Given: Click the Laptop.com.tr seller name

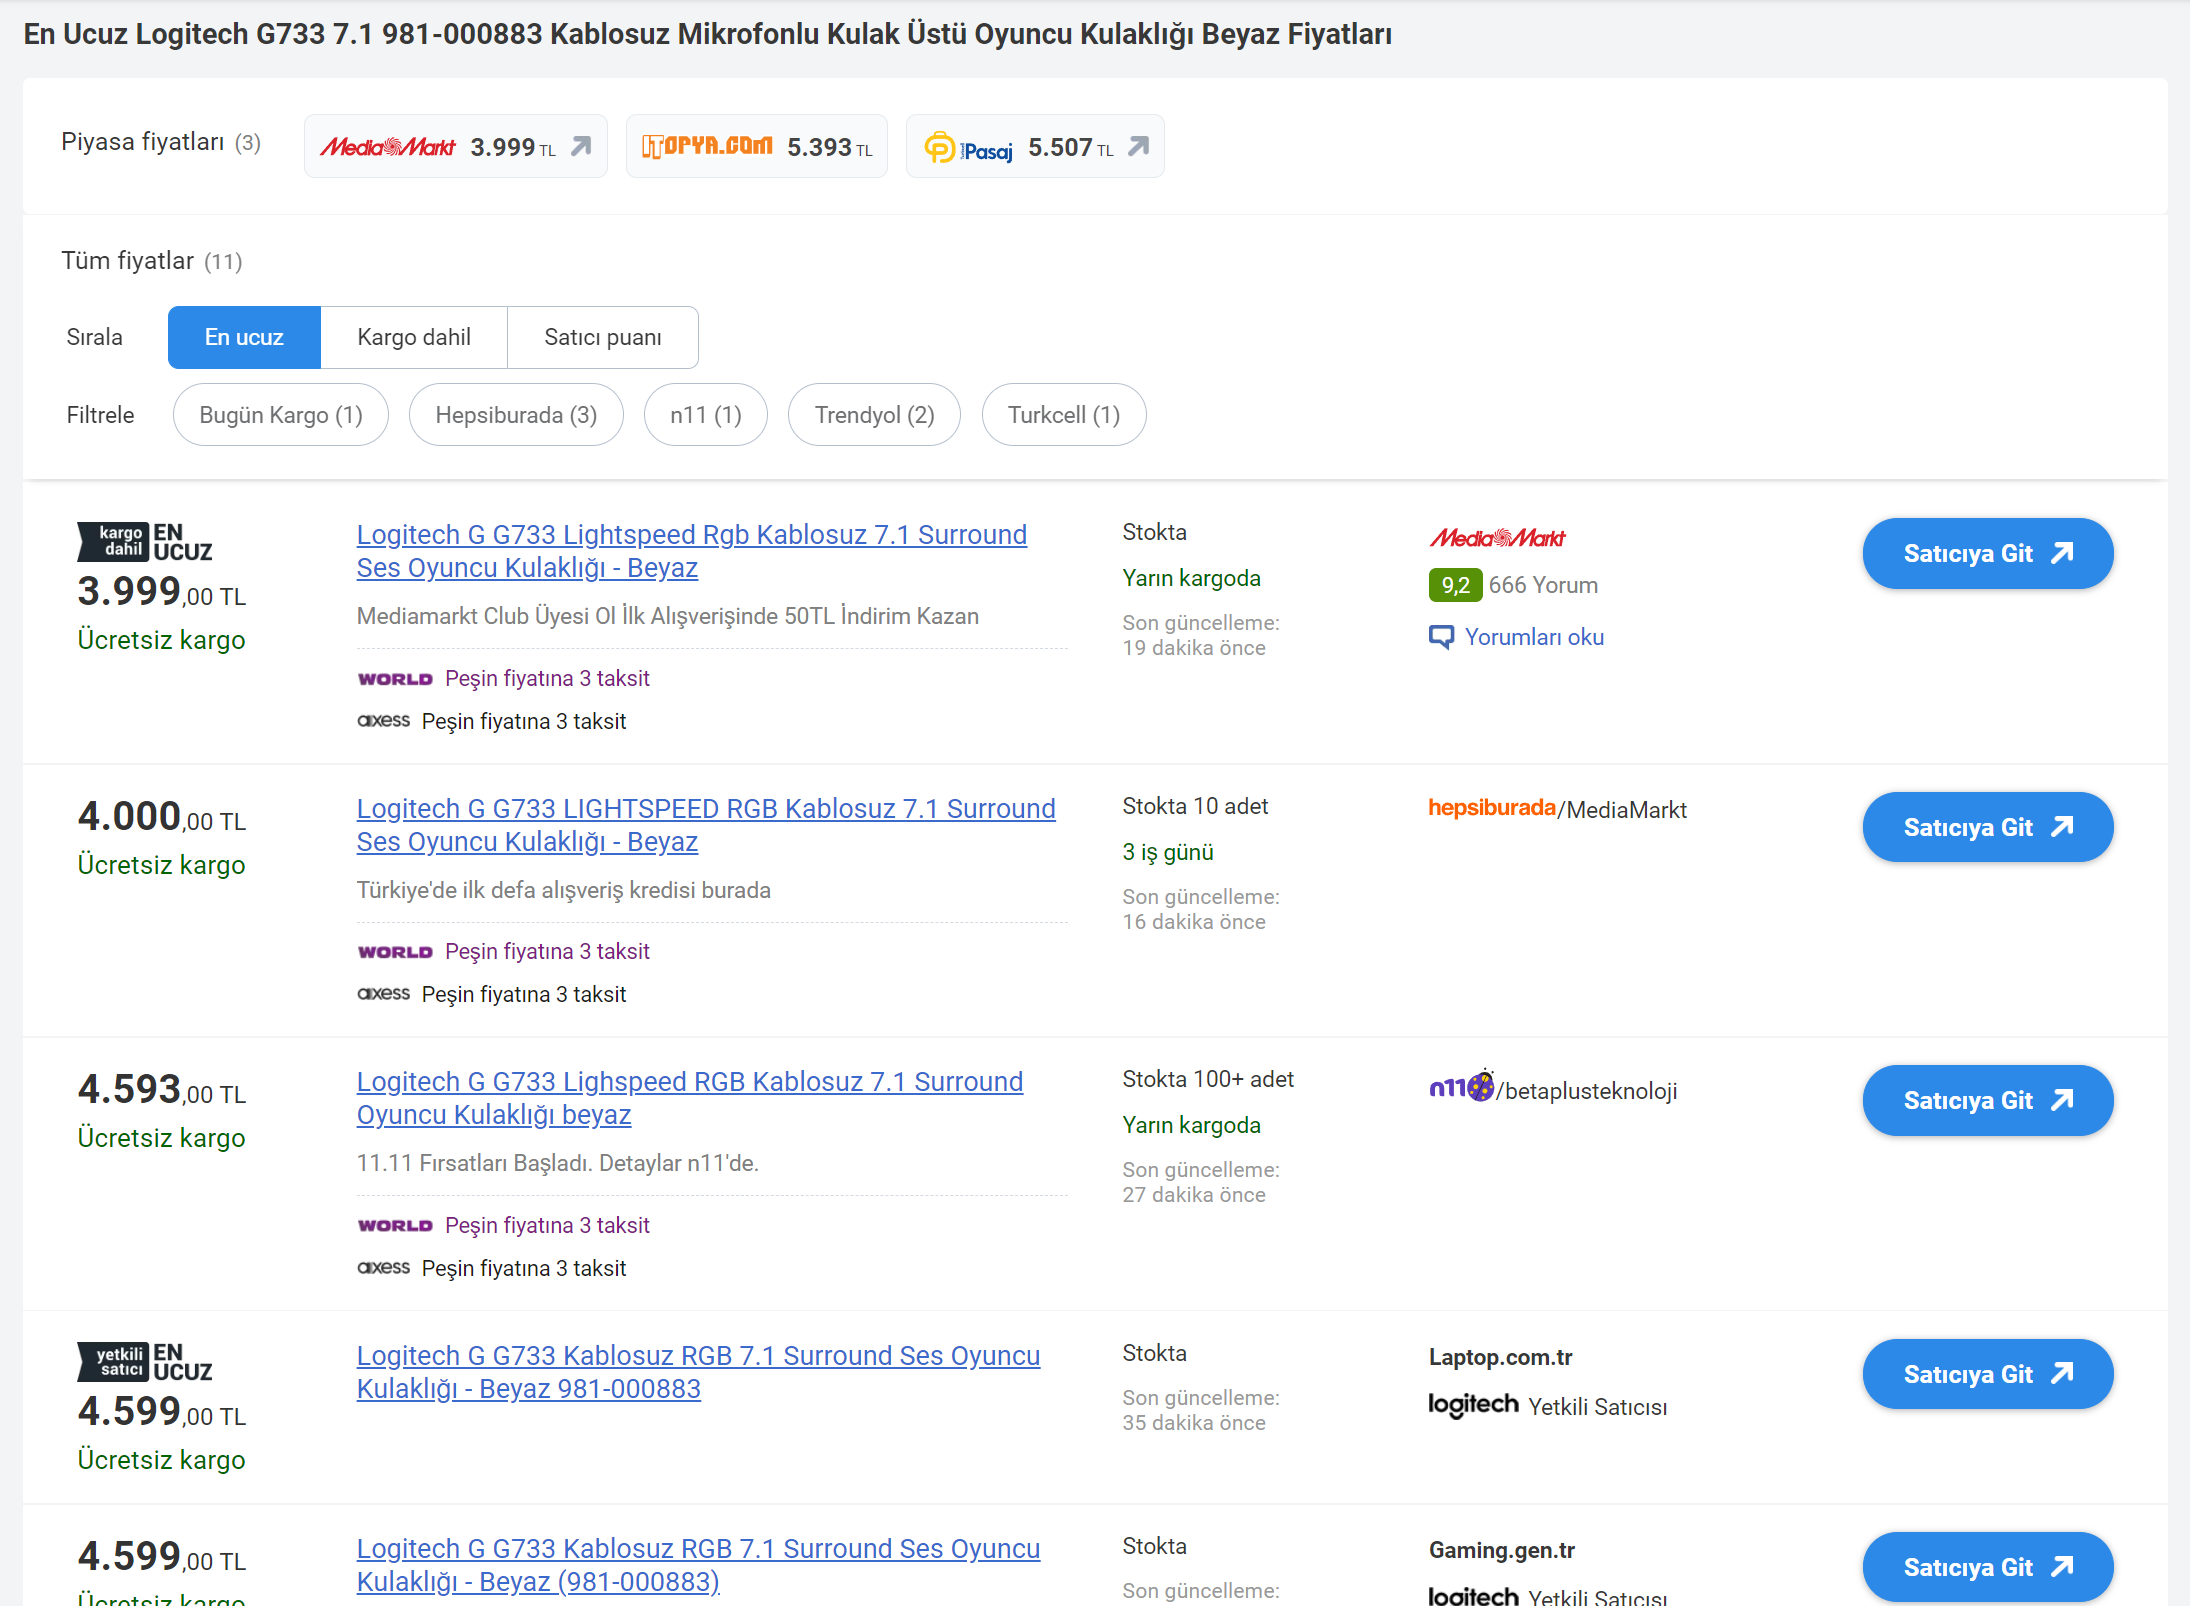Looking at the screenshot, I should (1500, 1357).
